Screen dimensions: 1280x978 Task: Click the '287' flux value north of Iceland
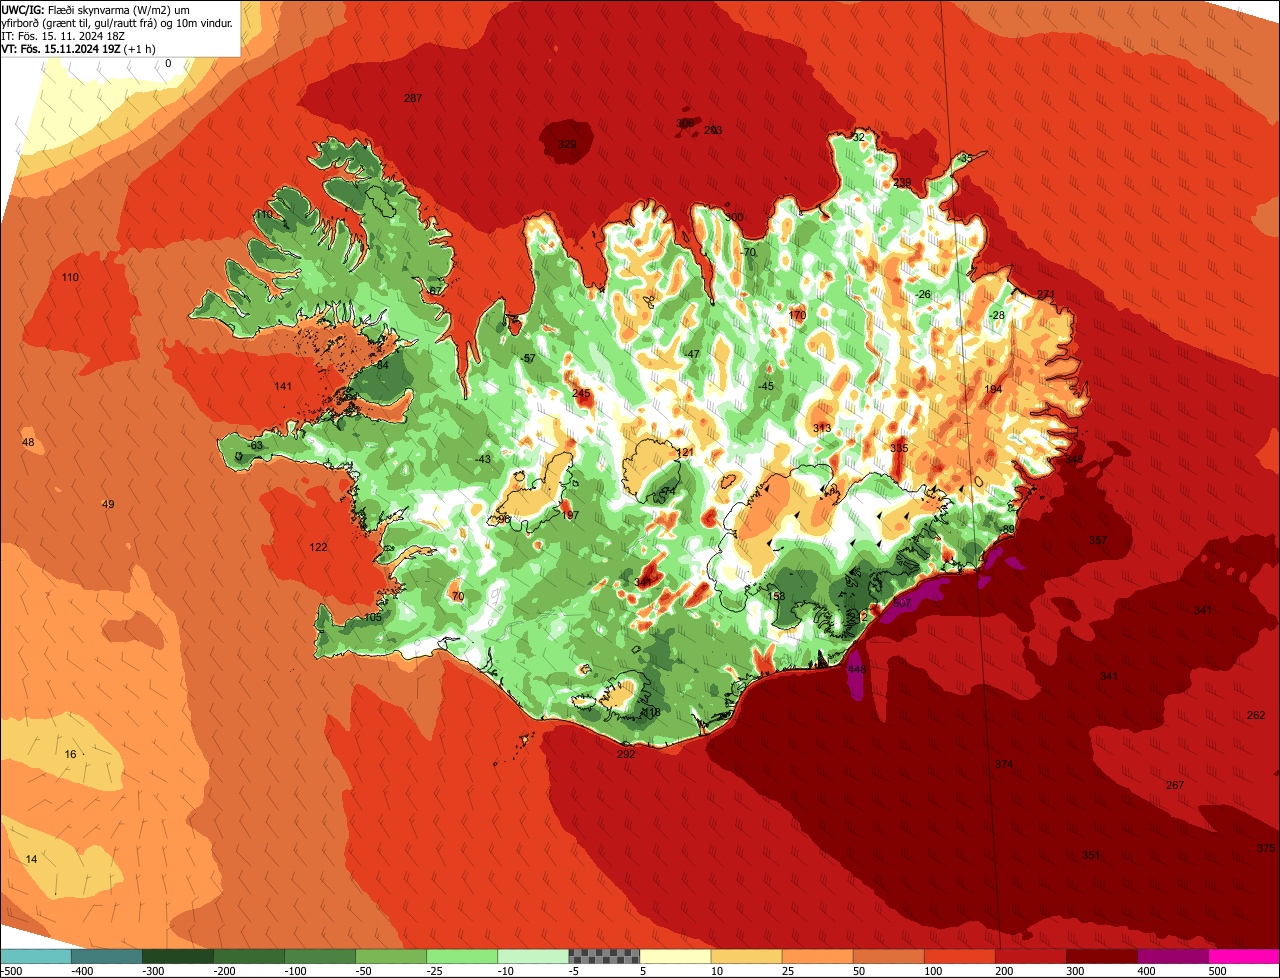[x=413, y=98]
